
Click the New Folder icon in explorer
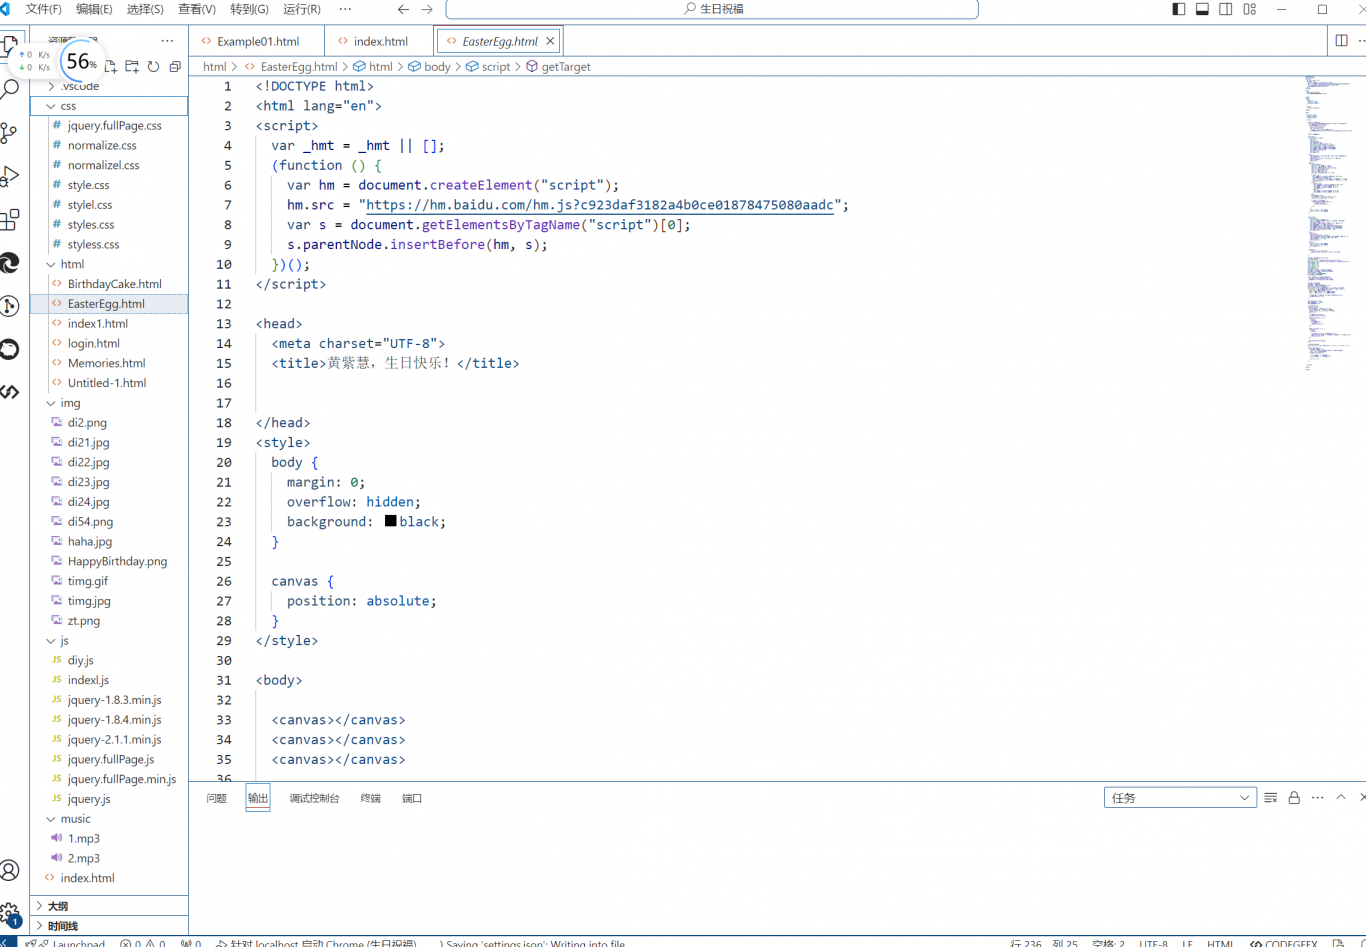tap(132, 67)
